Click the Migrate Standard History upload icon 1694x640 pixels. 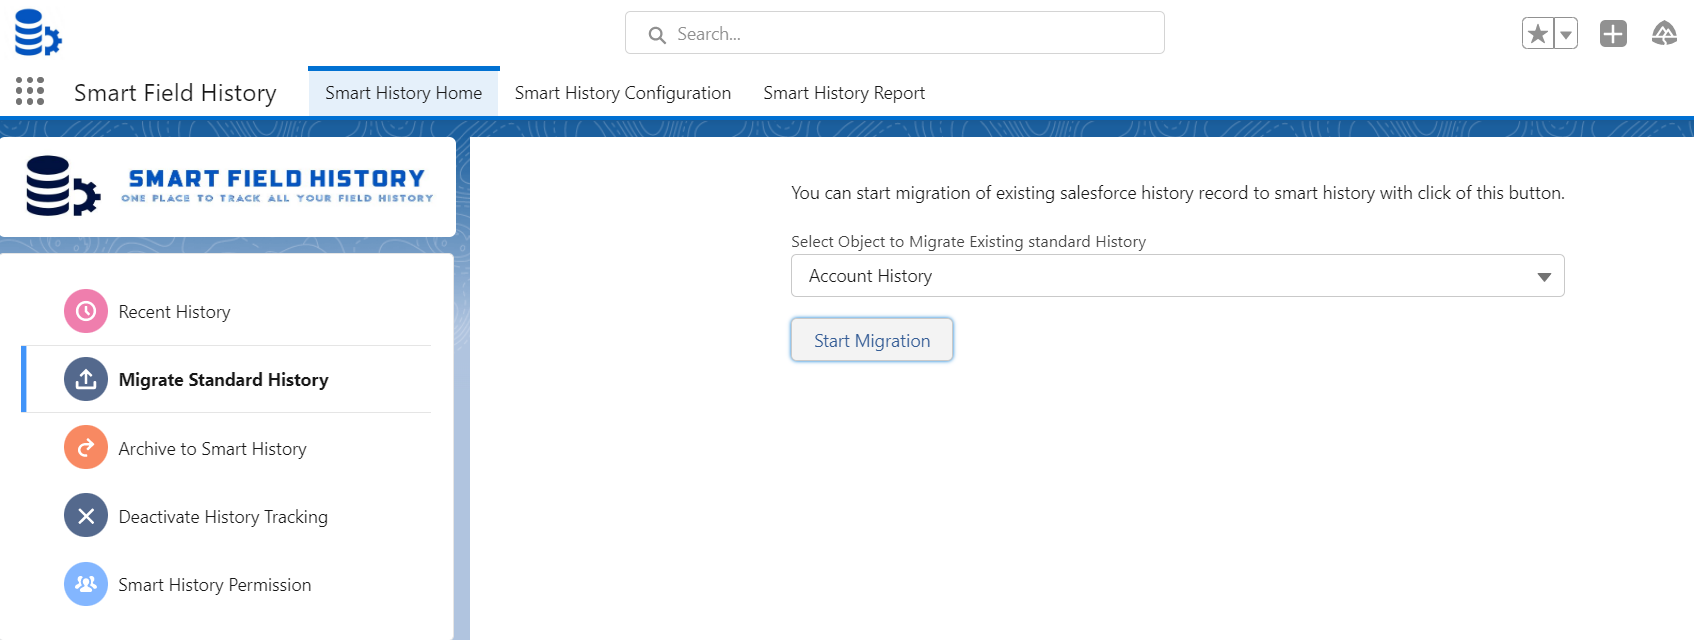tap(86, 380)
